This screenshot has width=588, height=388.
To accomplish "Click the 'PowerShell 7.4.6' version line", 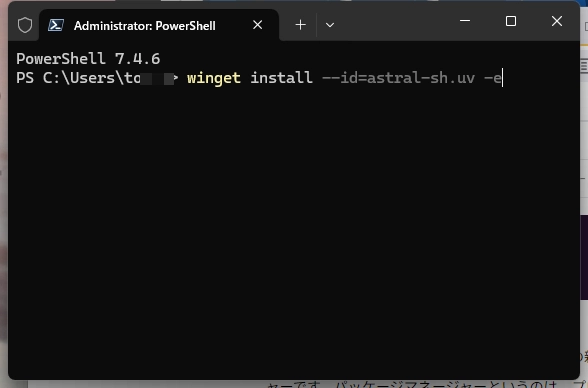I will (x=88, y=59).
